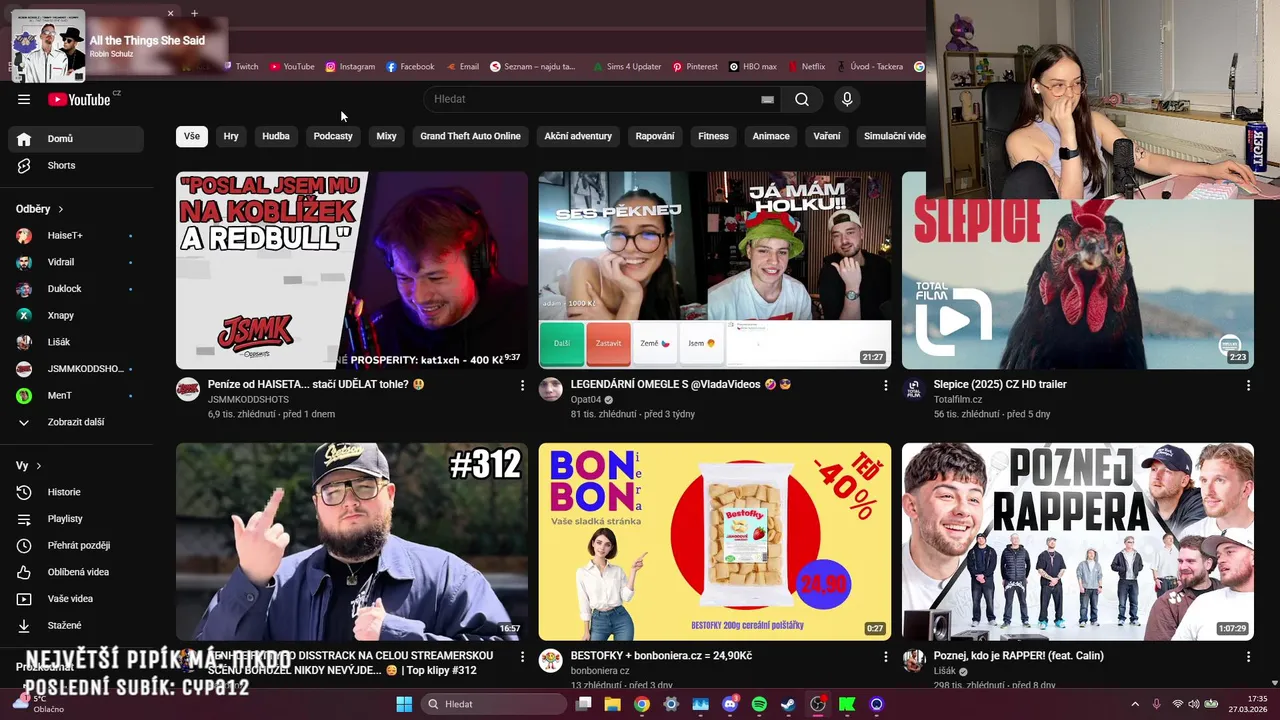
Task: Click the Windows Start button
Action: coord(404,704)
